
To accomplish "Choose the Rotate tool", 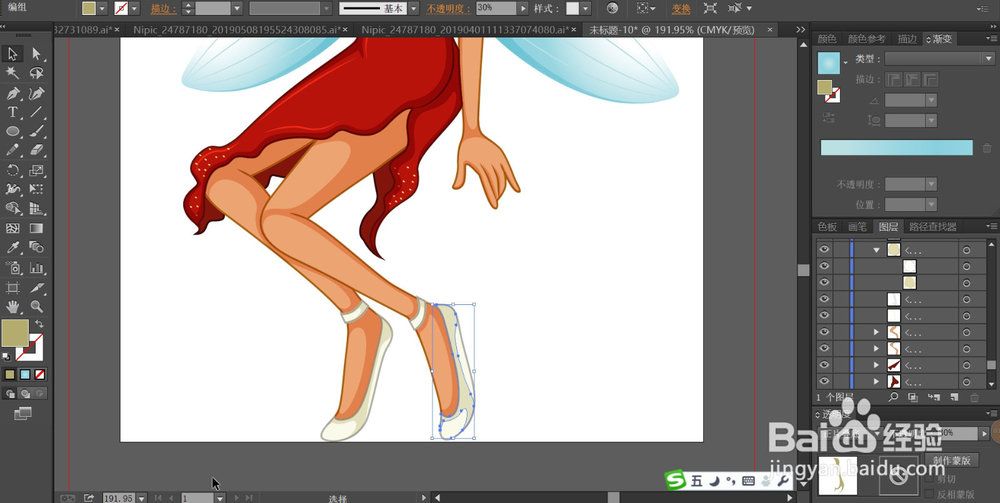I will pyautogui.click(x=13, y=170).
